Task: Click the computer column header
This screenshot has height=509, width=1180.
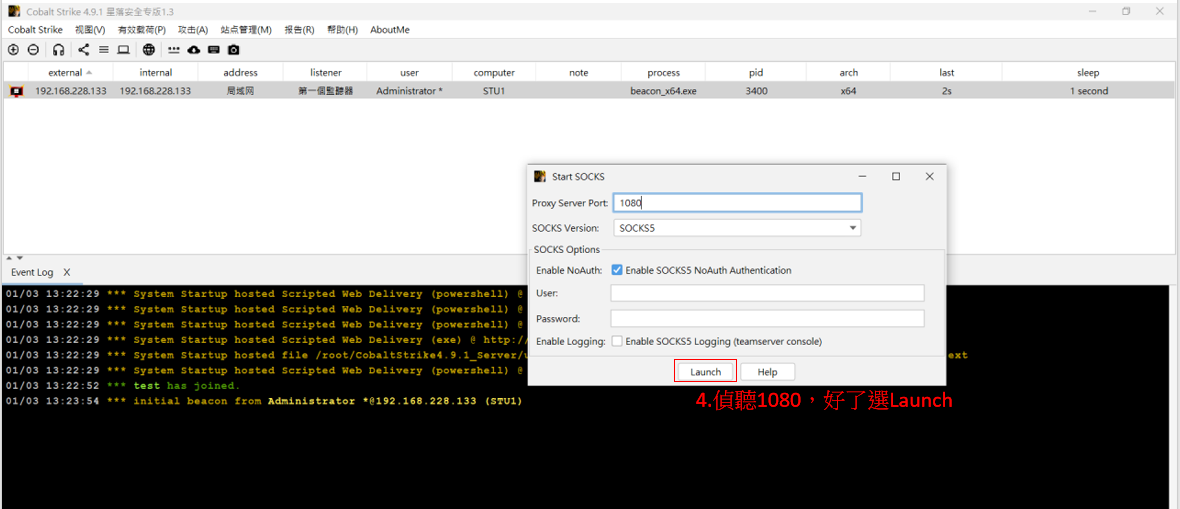Action: [x=494, y=73]
